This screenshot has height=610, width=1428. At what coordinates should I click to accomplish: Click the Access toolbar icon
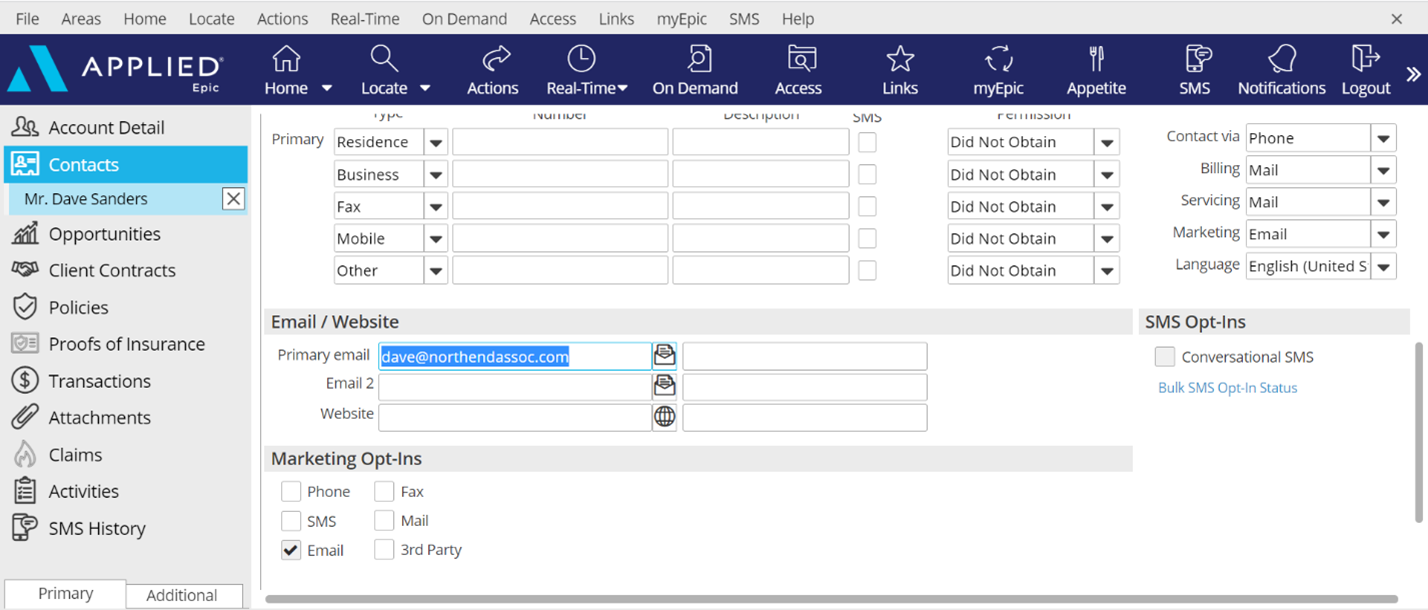(x=801, y=58)
